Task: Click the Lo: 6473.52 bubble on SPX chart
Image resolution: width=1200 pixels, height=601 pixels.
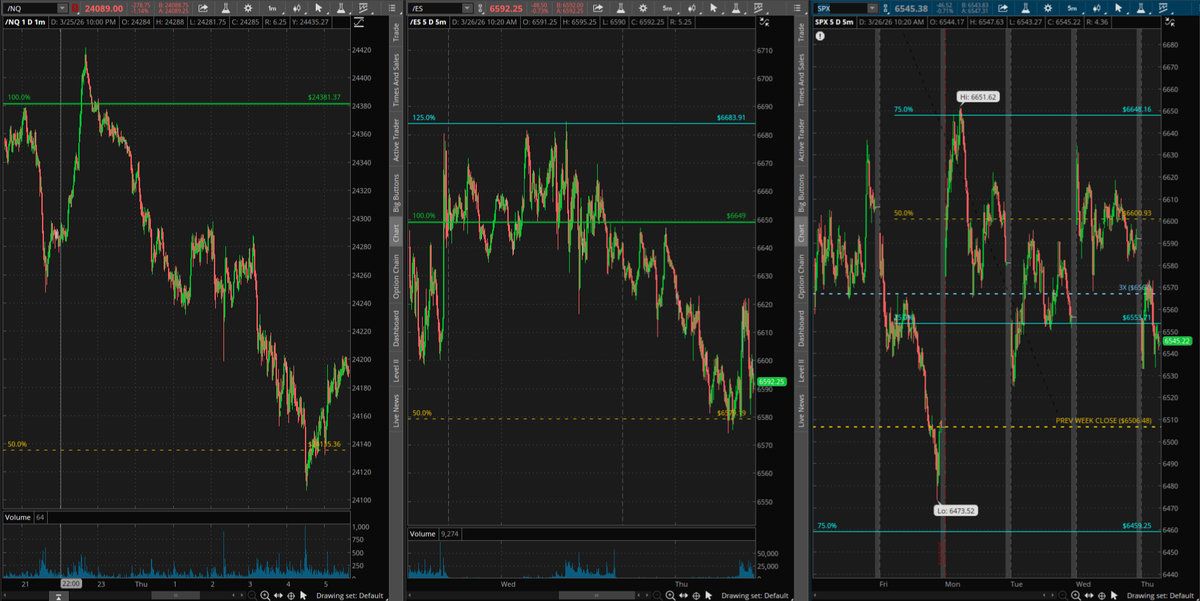Action: tap(957, 509)
